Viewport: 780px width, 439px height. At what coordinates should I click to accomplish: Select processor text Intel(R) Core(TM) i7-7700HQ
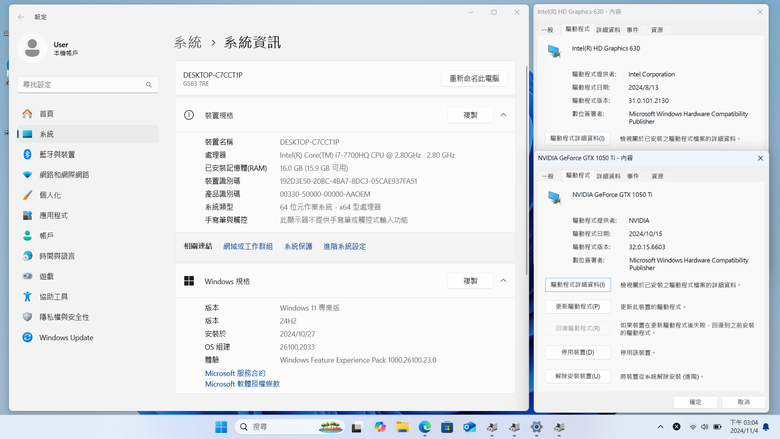[x=367, y=155]
